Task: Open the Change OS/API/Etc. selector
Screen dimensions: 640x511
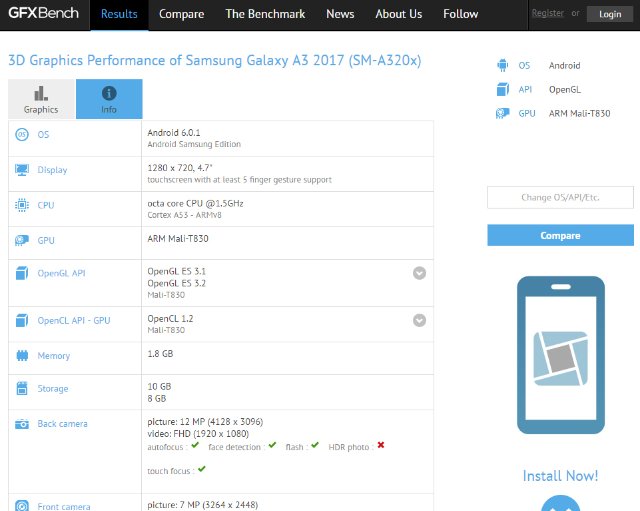Action: [x=560, y=197]
